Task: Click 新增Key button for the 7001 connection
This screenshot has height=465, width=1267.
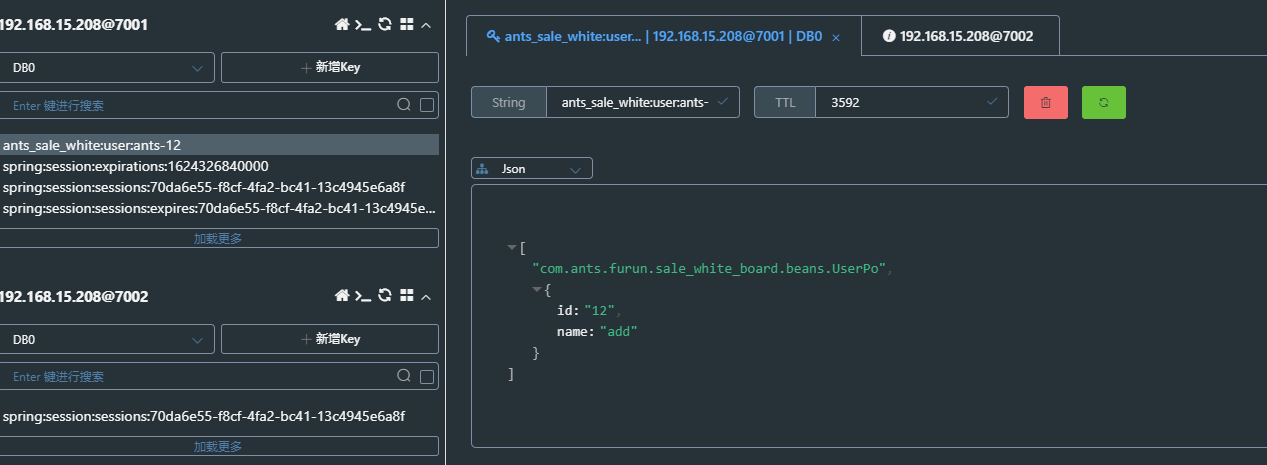Action: (330, 67)
